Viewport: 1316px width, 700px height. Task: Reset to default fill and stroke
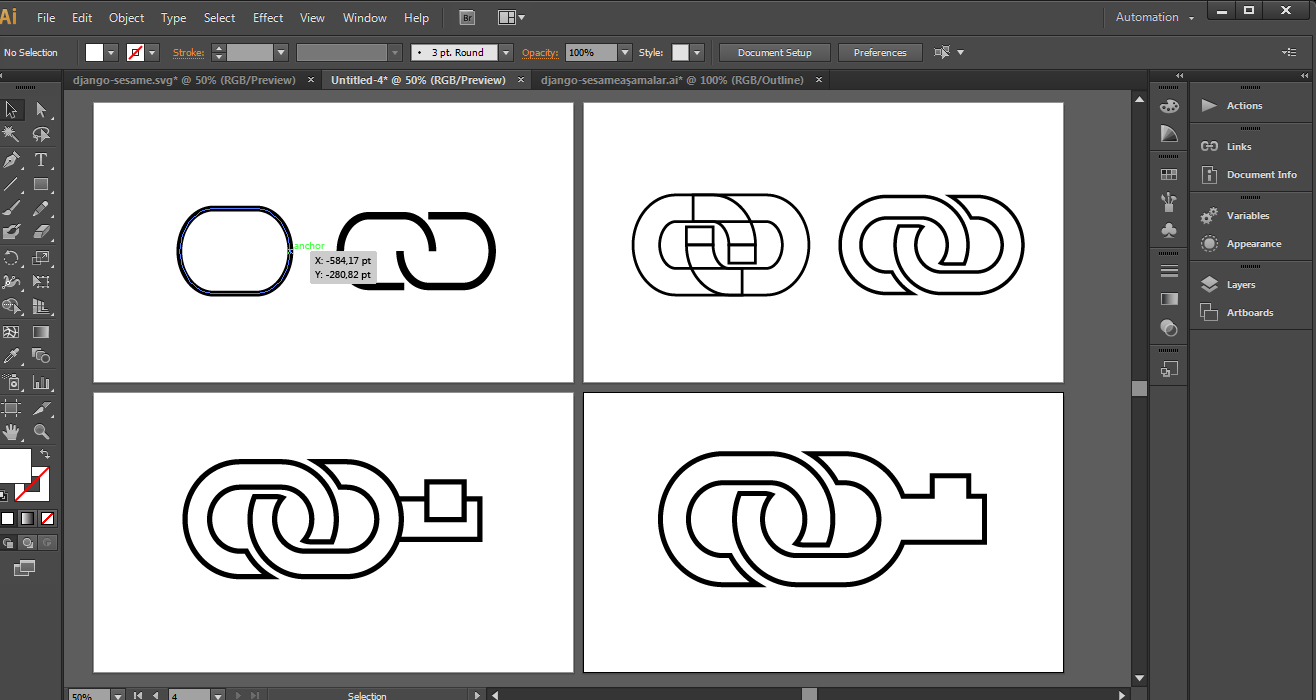pyautogui.click(x=4, y=495)
